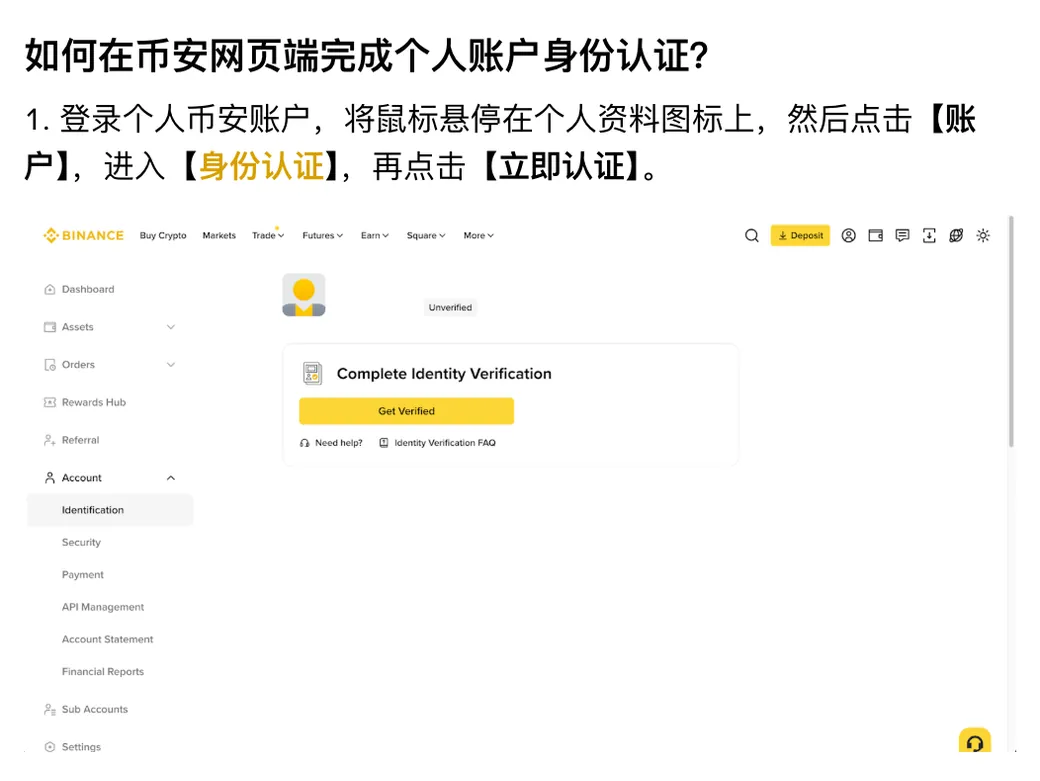
Task: Expand the Orders section chevron
Action: tap(170, 365)
